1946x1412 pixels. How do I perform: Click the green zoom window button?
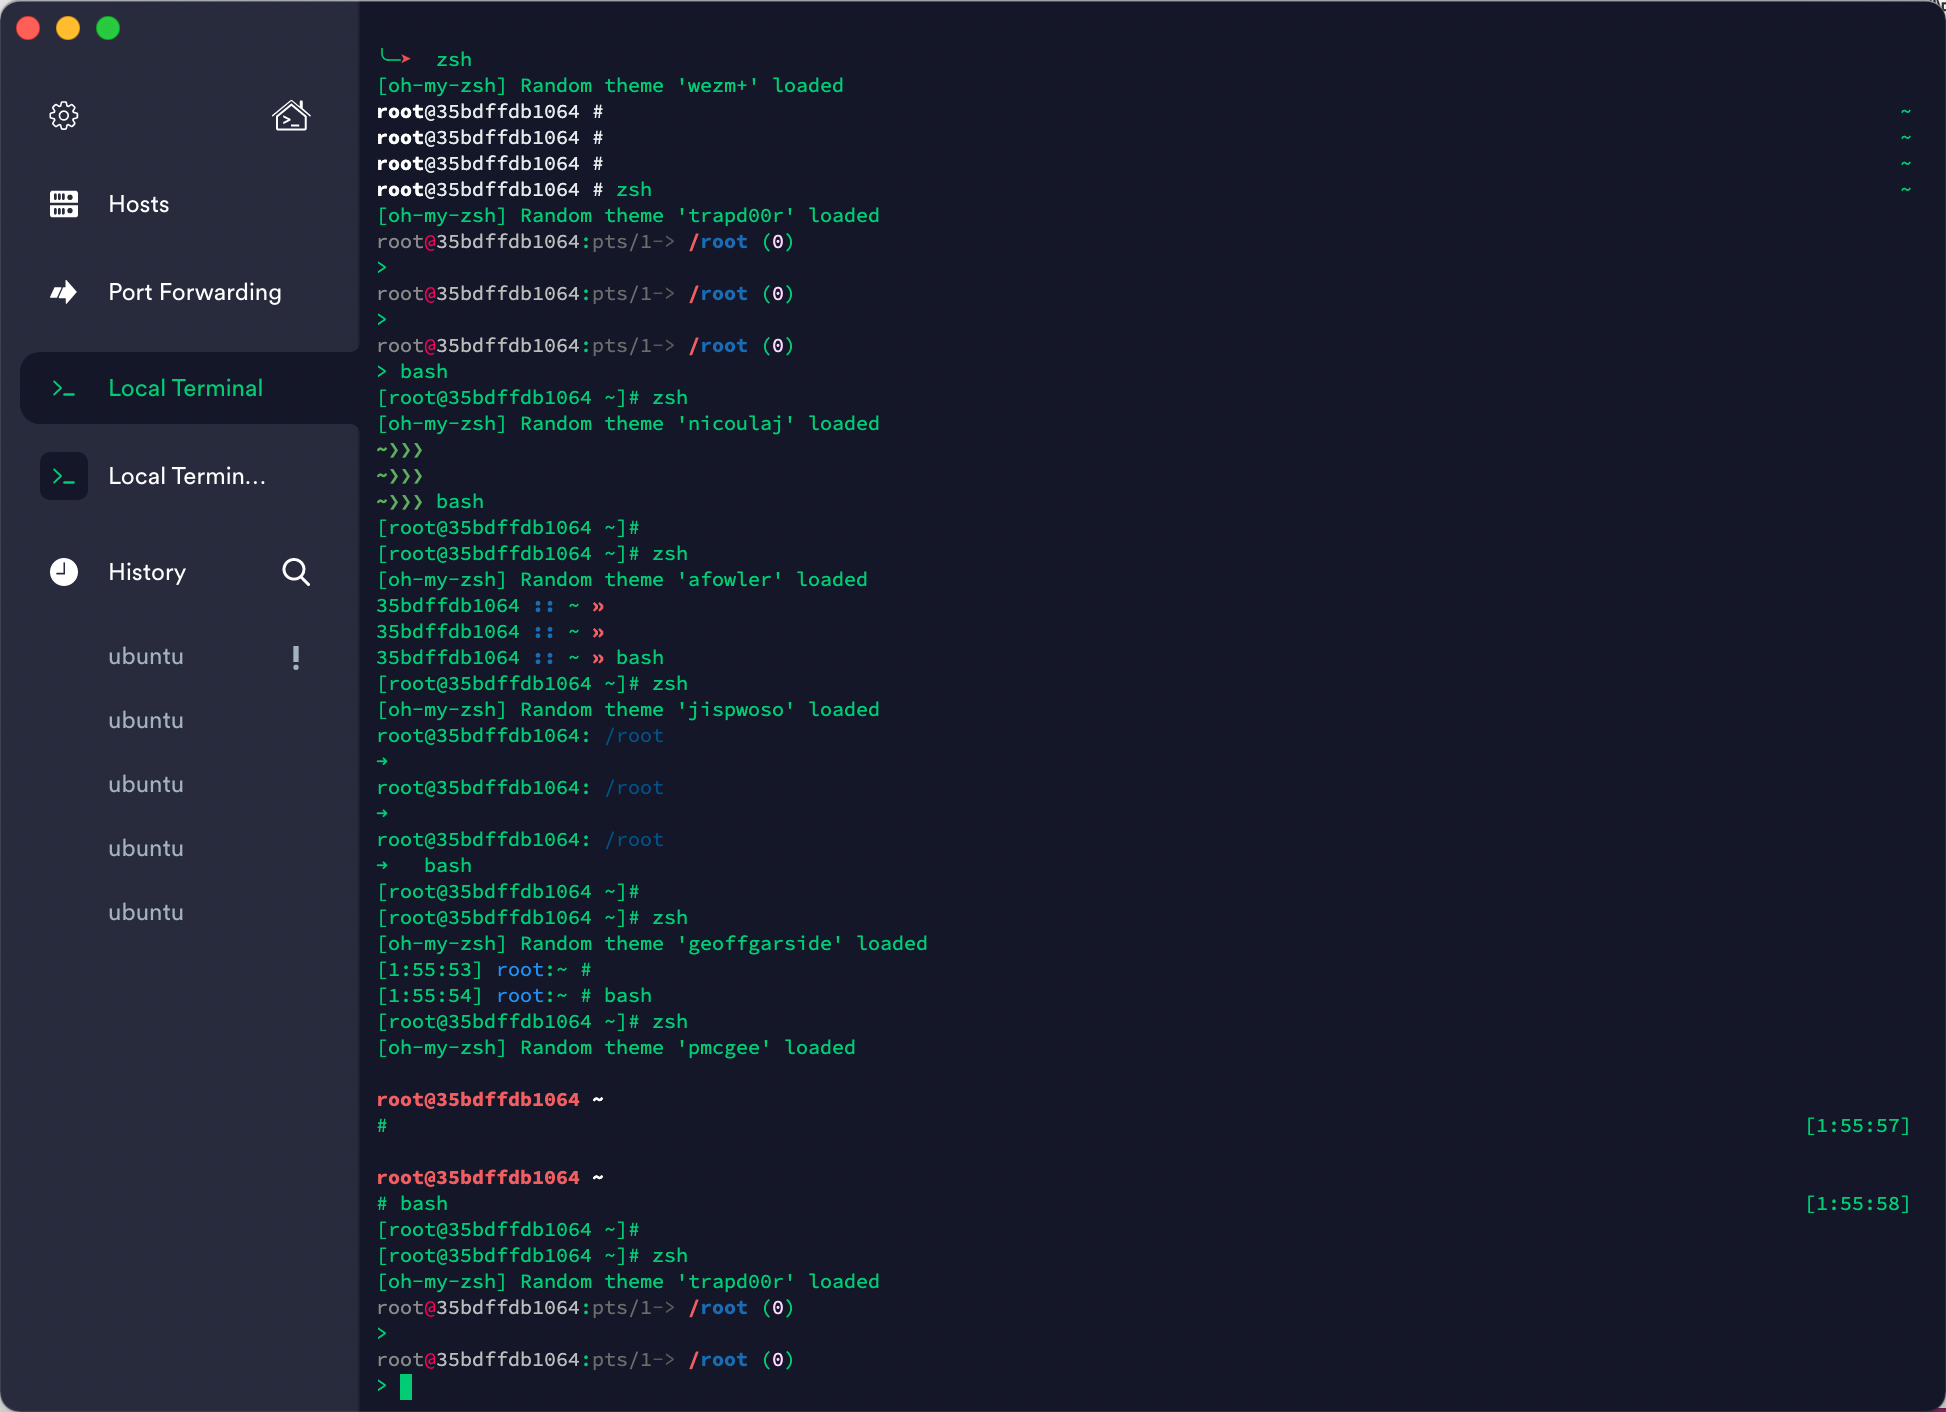click(108, 28)
